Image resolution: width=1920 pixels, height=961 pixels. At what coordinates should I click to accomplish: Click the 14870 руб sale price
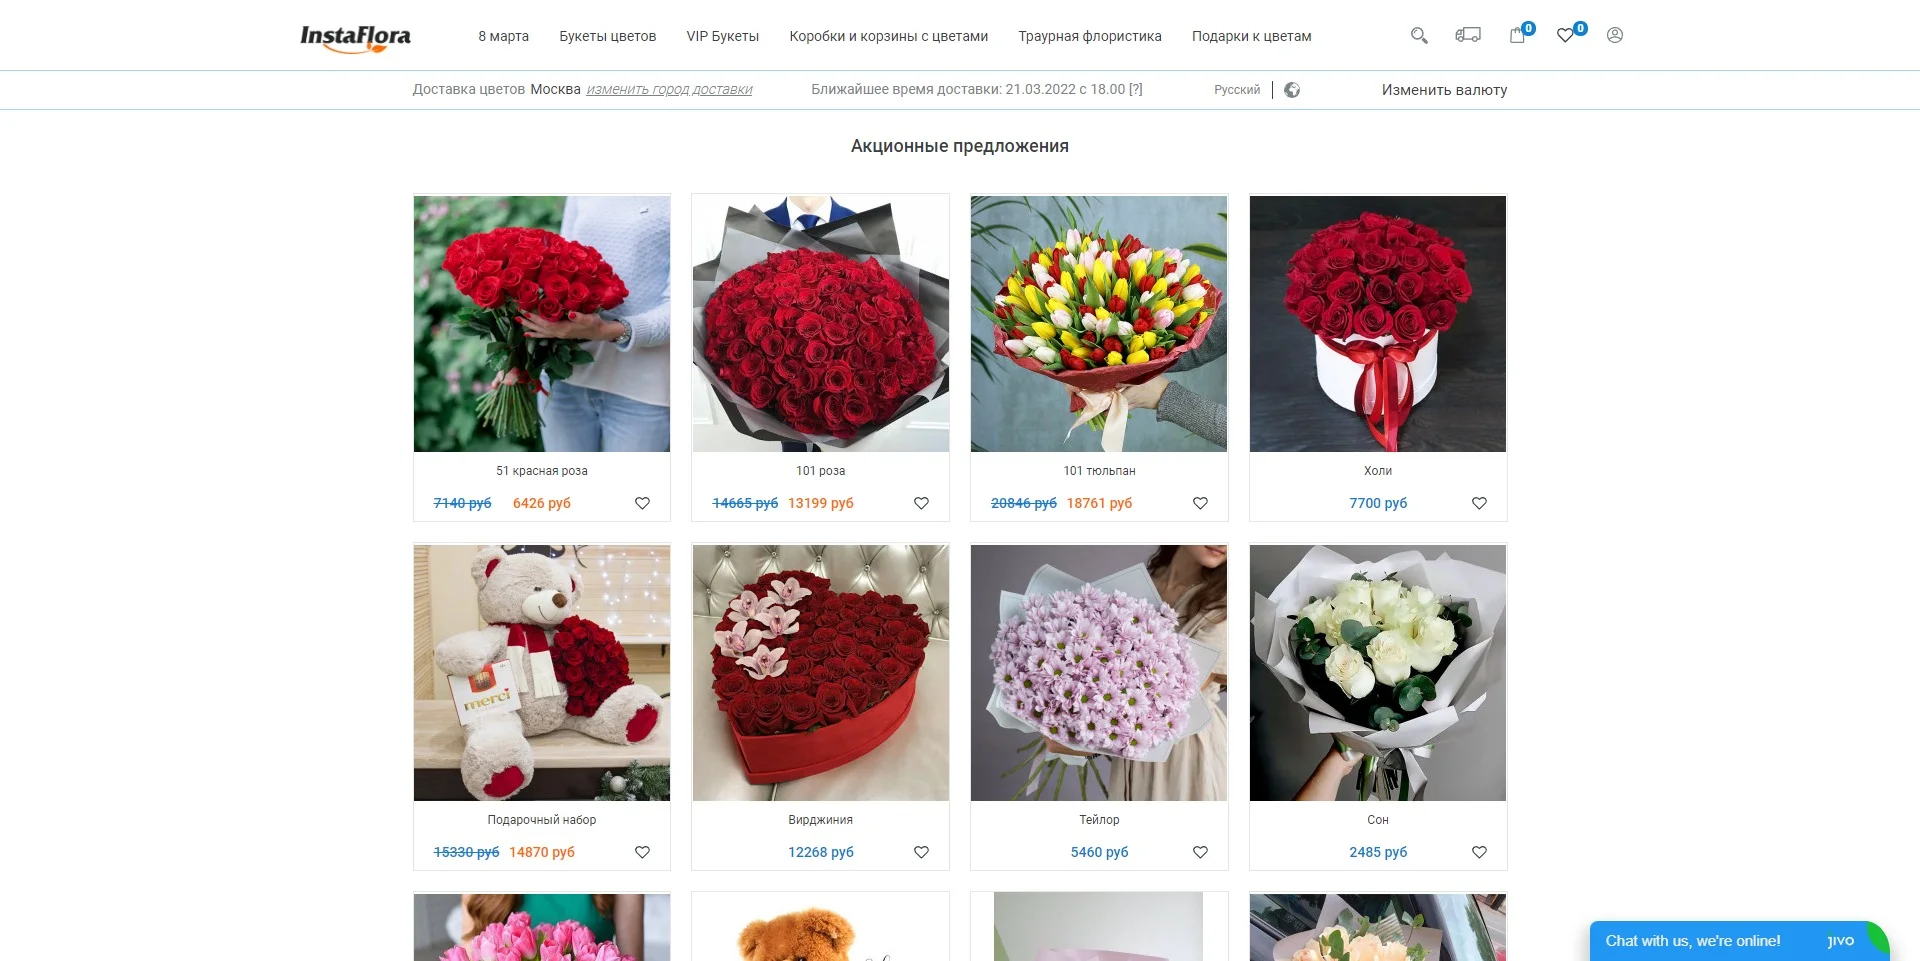click(542, 852)
